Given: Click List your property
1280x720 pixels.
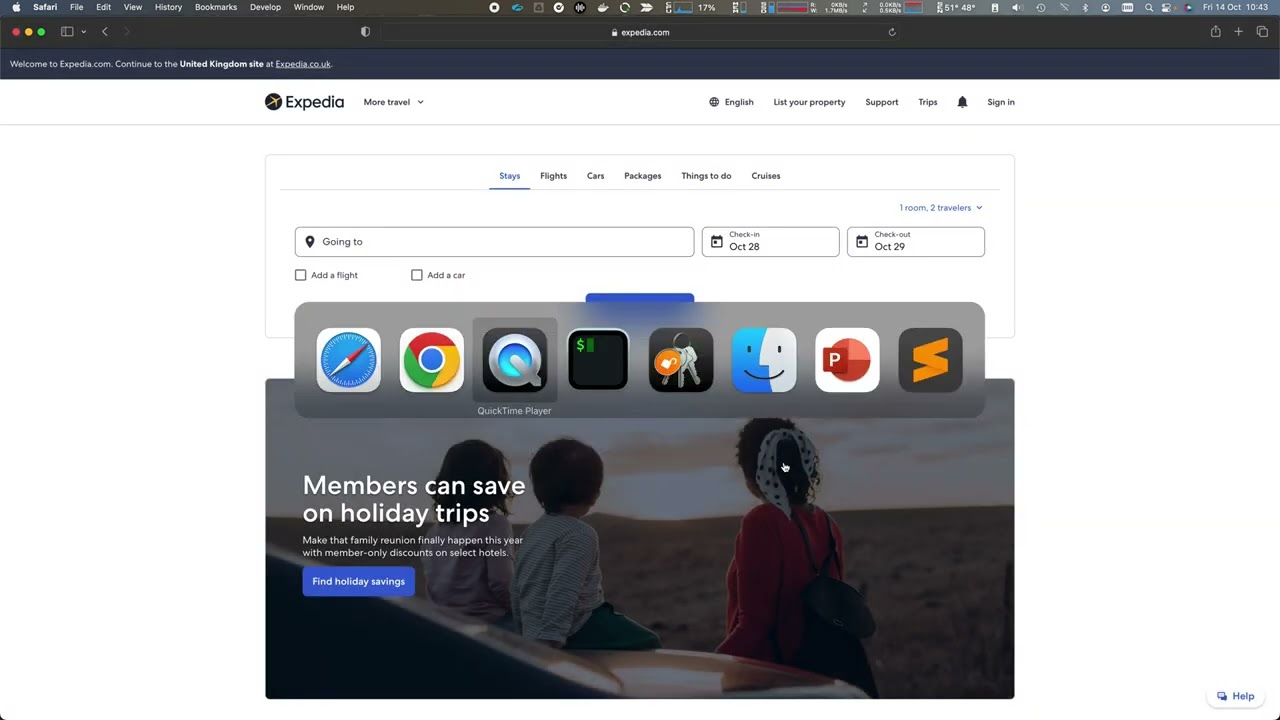Looking at the screenshot, I should (x=809, y=102).
